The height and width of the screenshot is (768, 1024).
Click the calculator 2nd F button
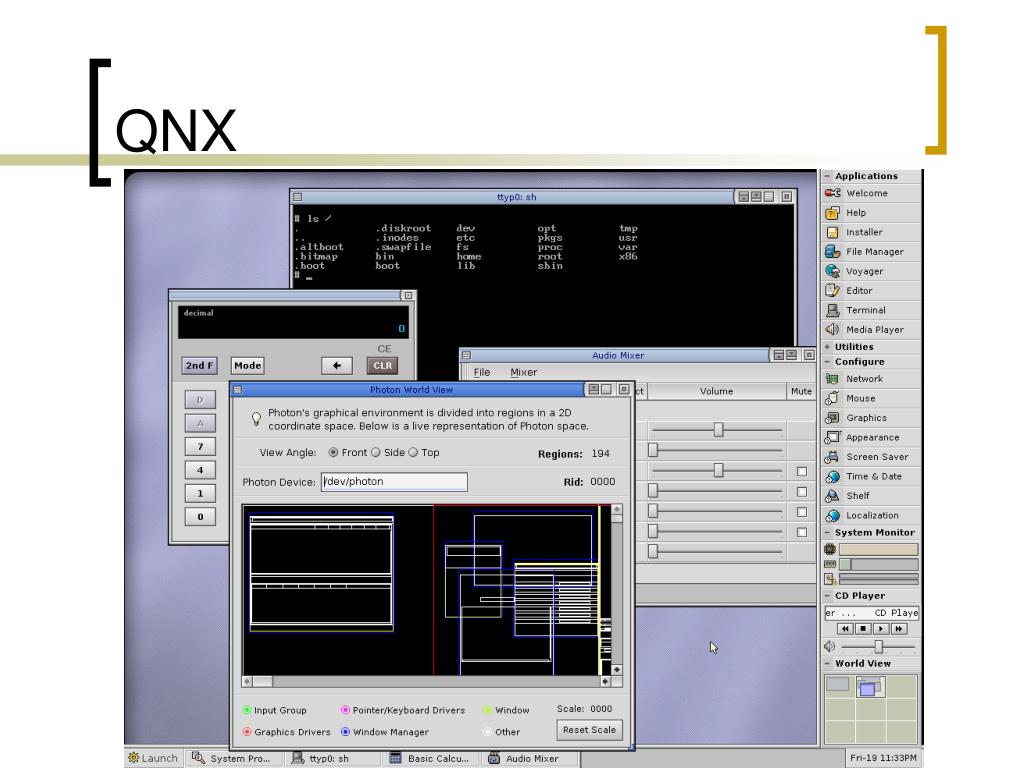[x=199, y=366]
